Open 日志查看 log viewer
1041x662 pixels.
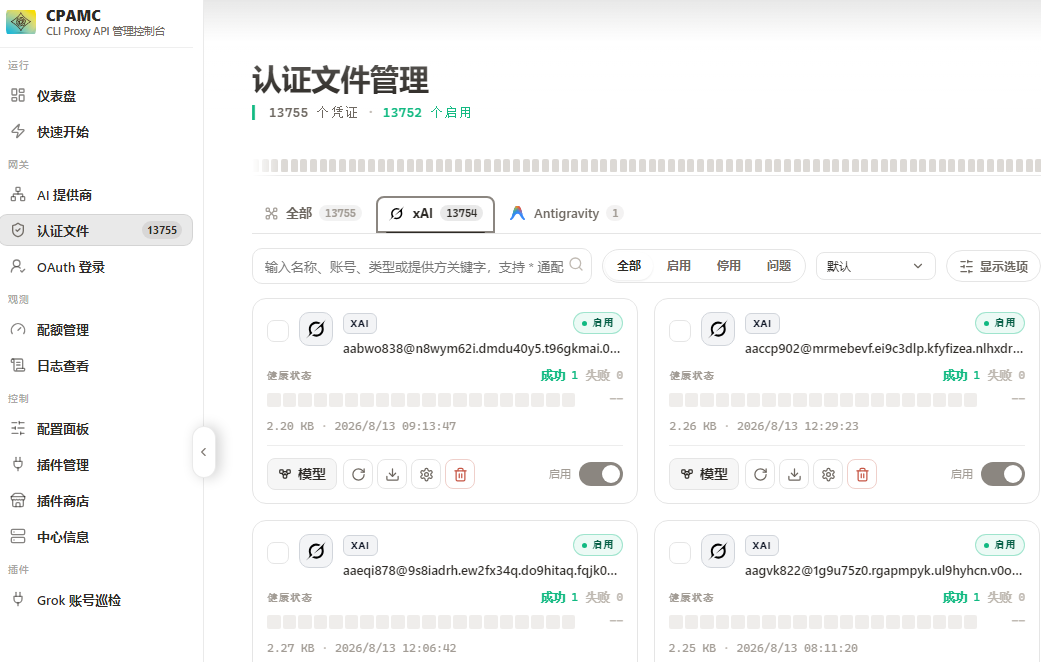coord(96,365)
